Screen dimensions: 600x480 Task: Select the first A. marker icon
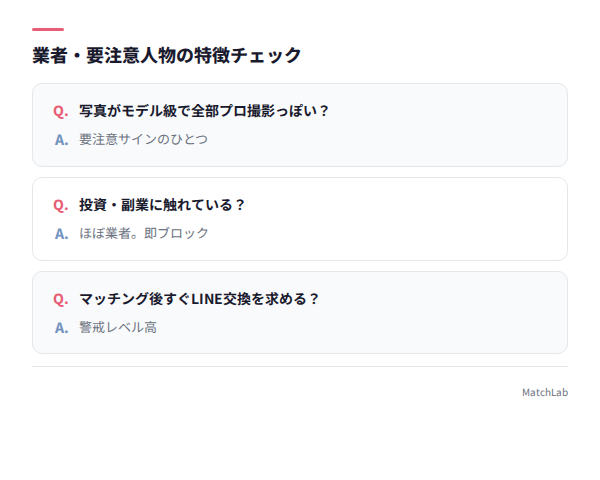[x=61, y=140]
